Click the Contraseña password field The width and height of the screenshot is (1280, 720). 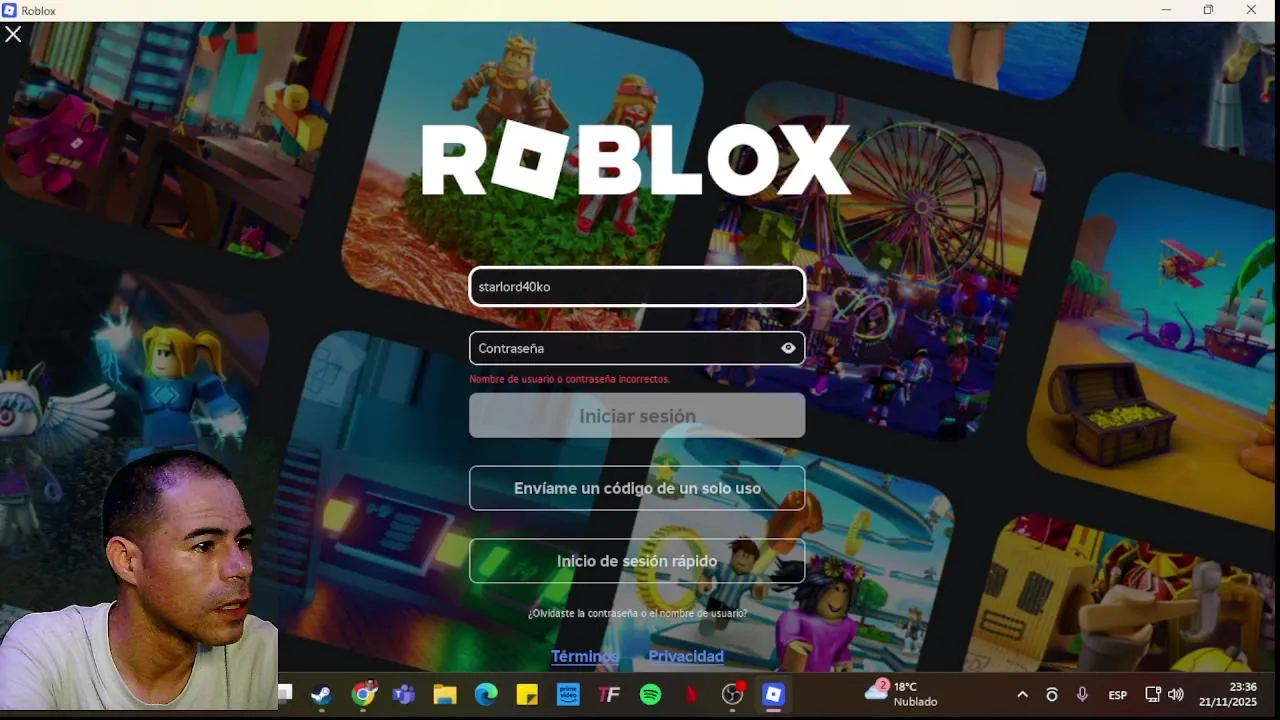(637, 348)
